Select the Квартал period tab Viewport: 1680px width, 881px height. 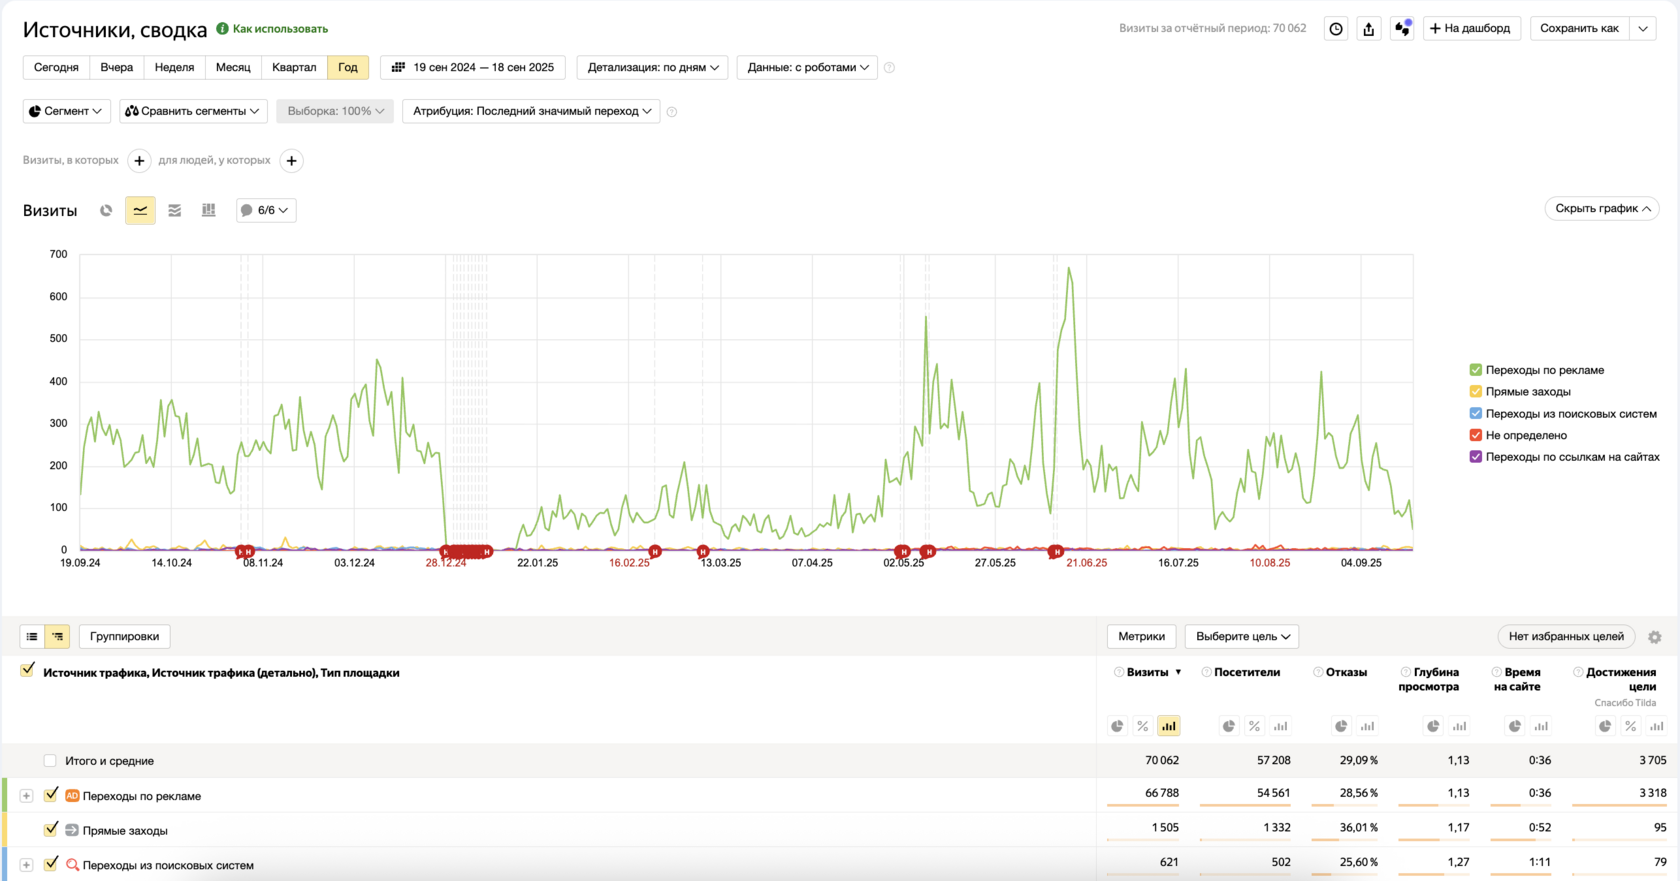[294, 67]
